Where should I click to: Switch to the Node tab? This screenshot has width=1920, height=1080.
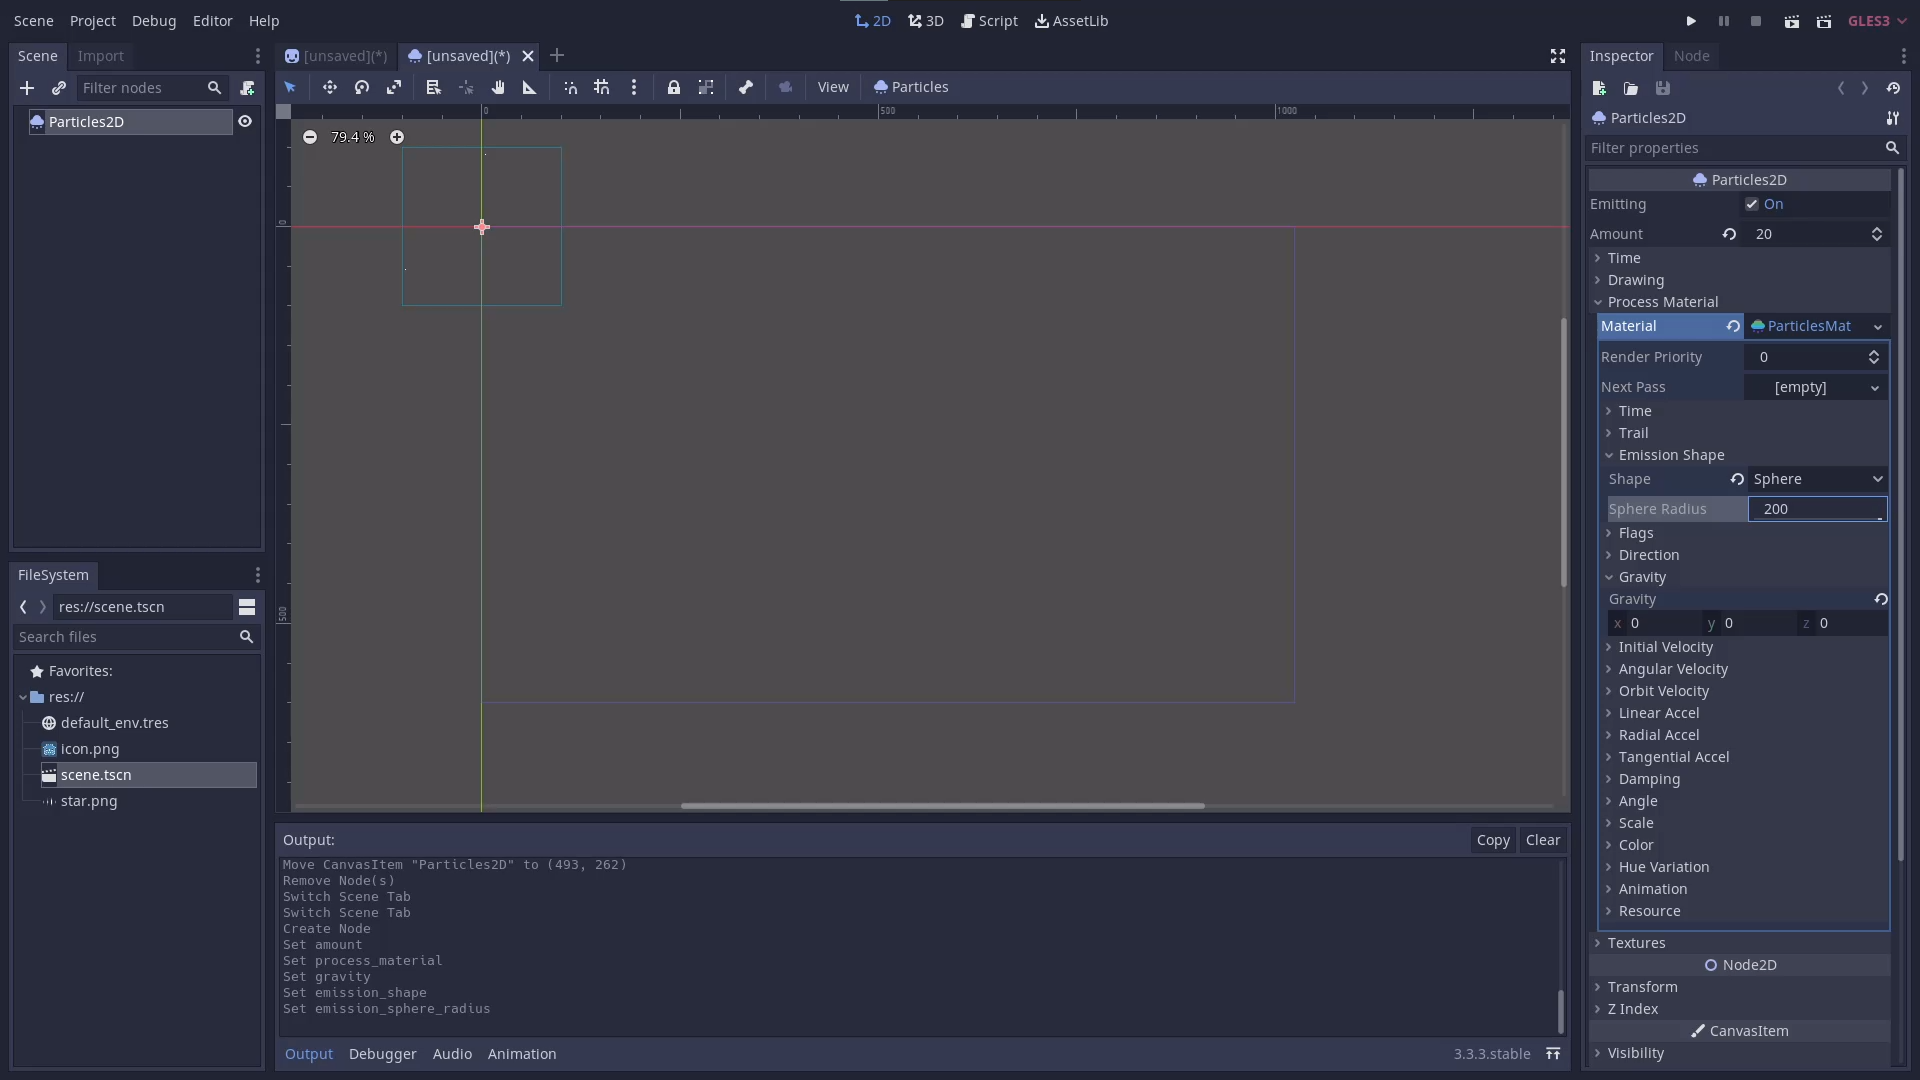point(1692,56)
